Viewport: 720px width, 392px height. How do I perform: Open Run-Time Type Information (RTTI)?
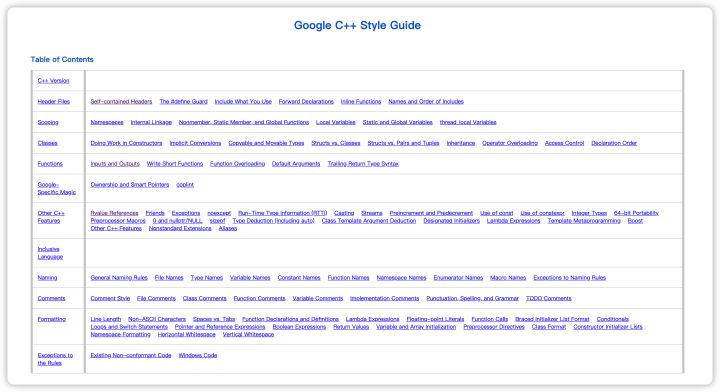click(x=282, y=213)
